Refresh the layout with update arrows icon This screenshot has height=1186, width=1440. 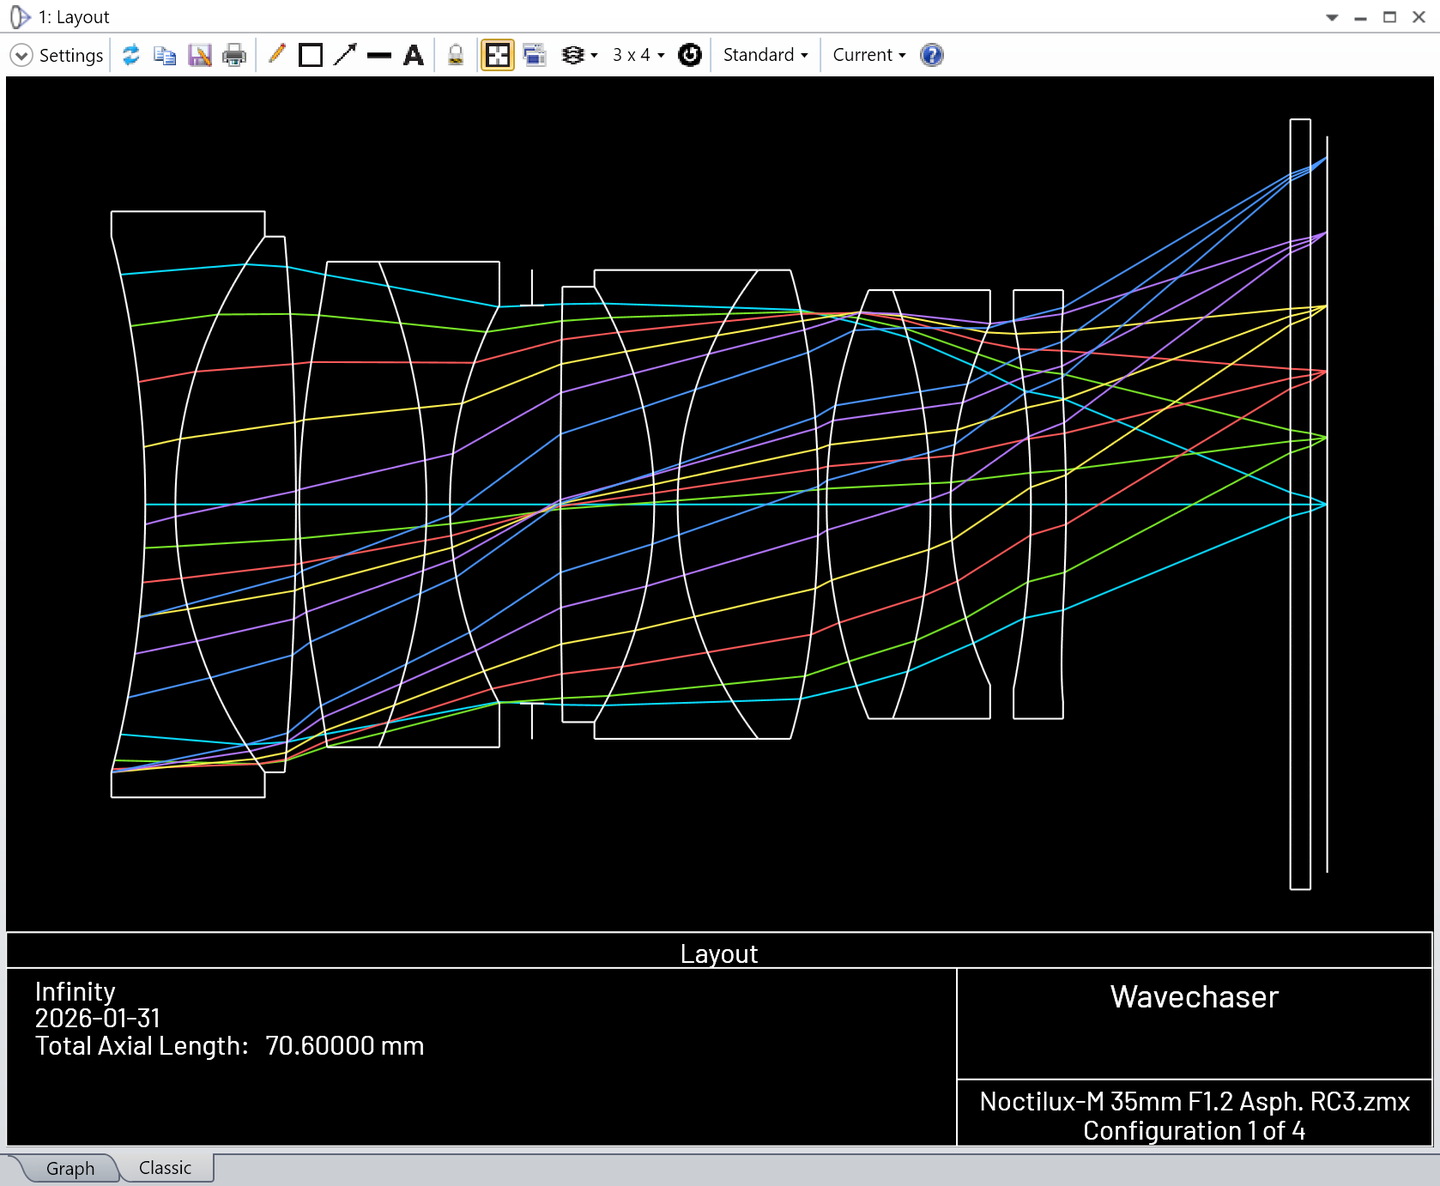tap(131, 55)
